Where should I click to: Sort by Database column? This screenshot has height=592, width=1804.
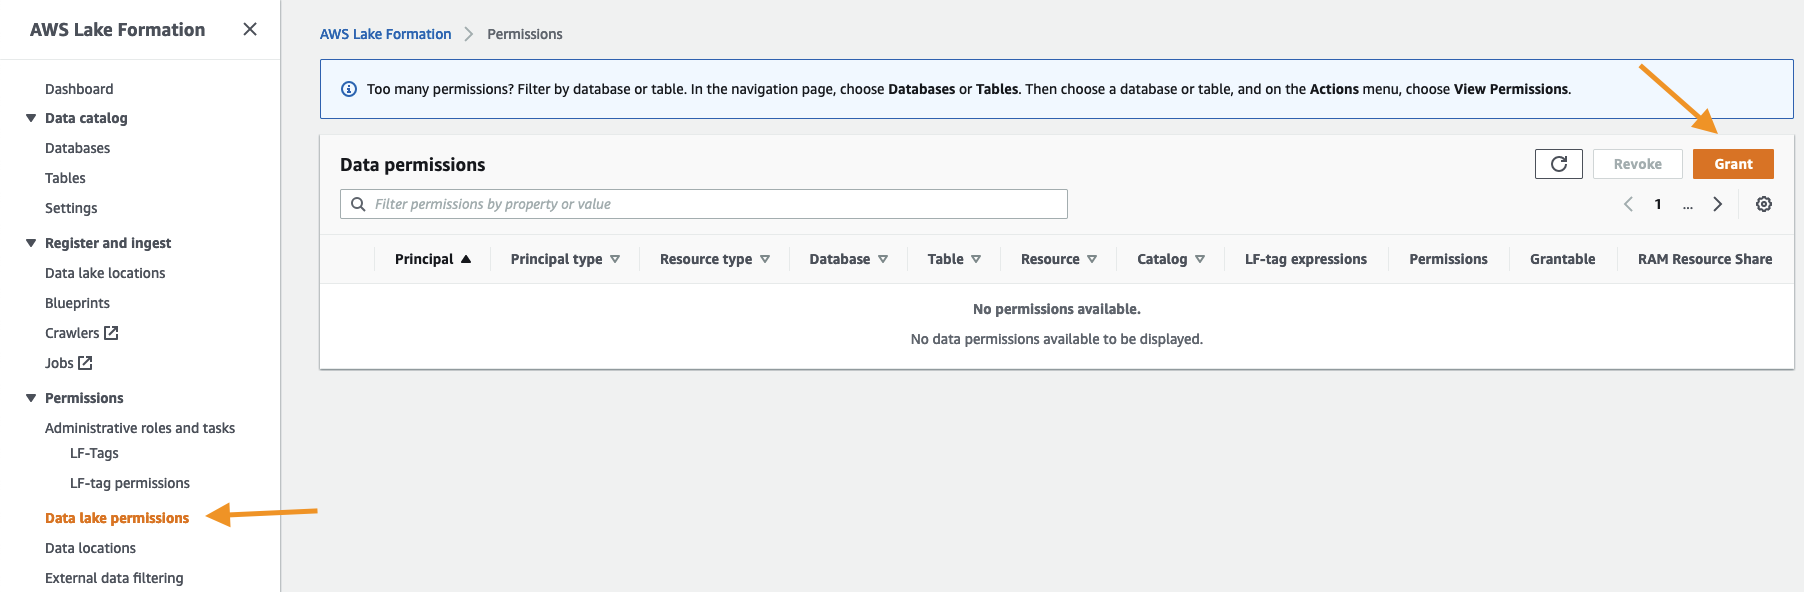click(849, 259)
